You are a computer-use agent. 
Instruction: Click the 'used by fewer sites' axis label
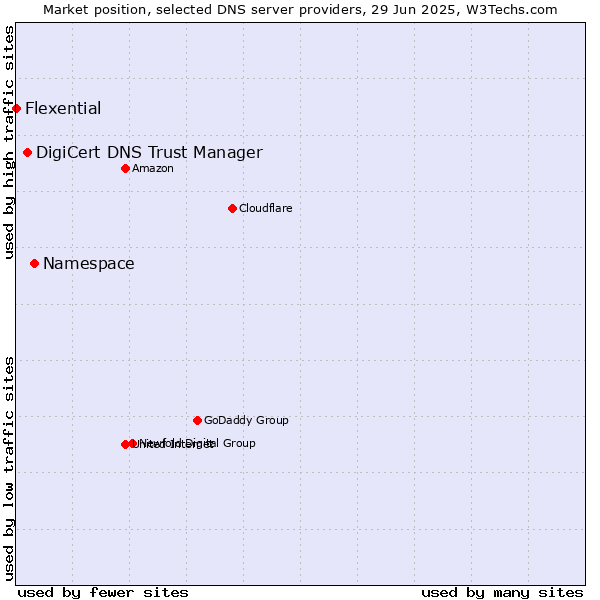[103, 593]
